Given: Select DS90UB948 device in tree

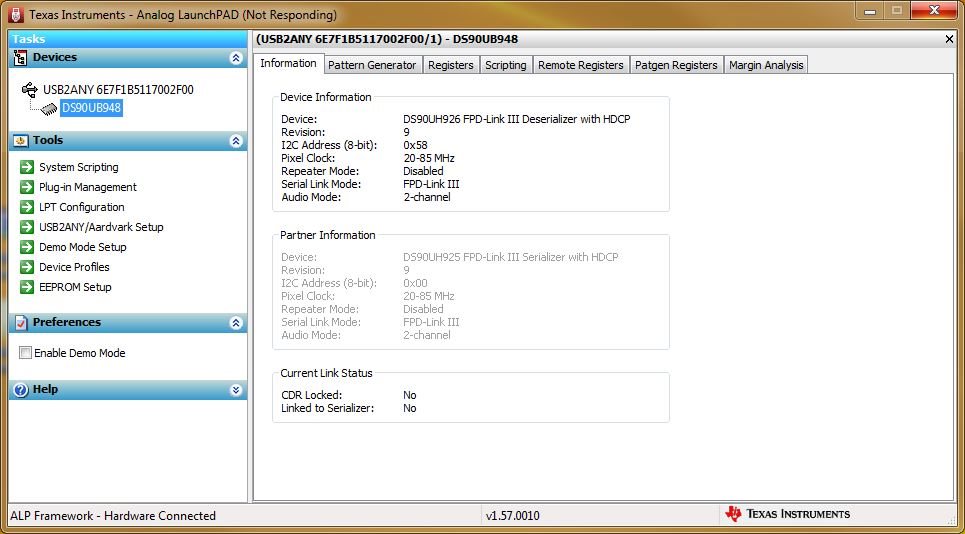Looking at the screenshot, I should click(92, 108).
